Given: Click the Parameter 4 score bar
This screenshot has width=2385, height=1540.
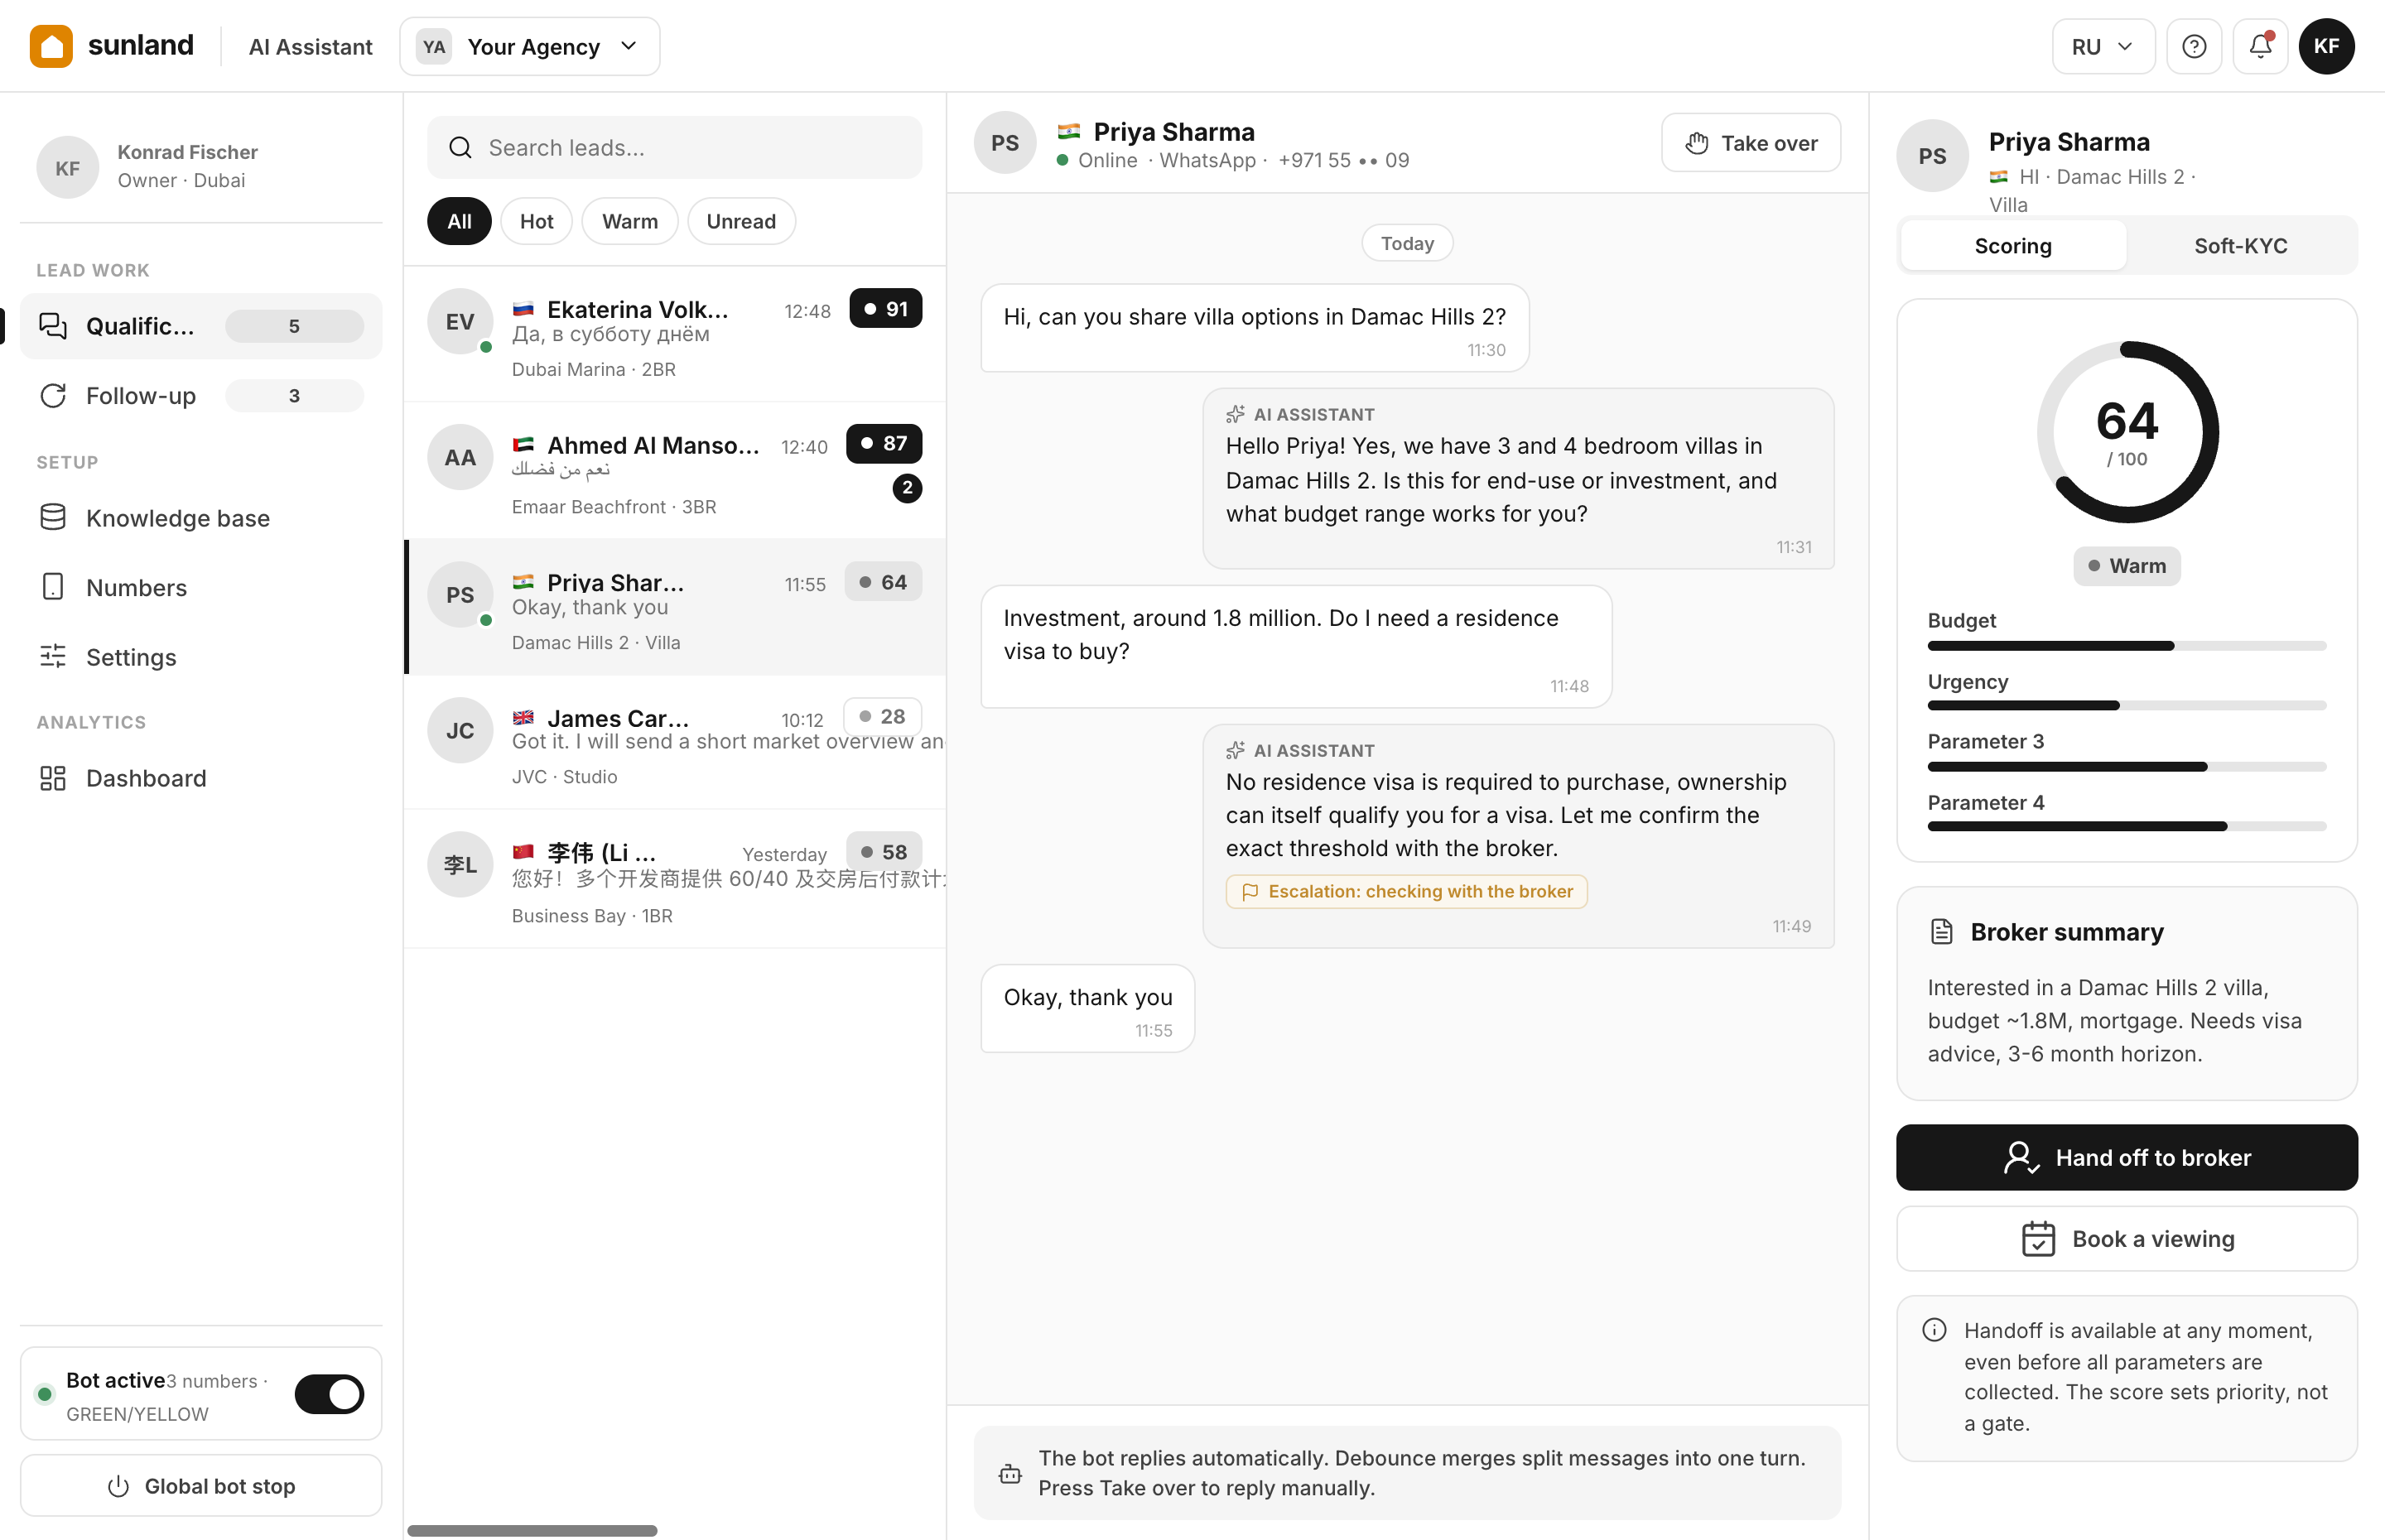Looking at the screenshot, I should tap(2126, 826).
